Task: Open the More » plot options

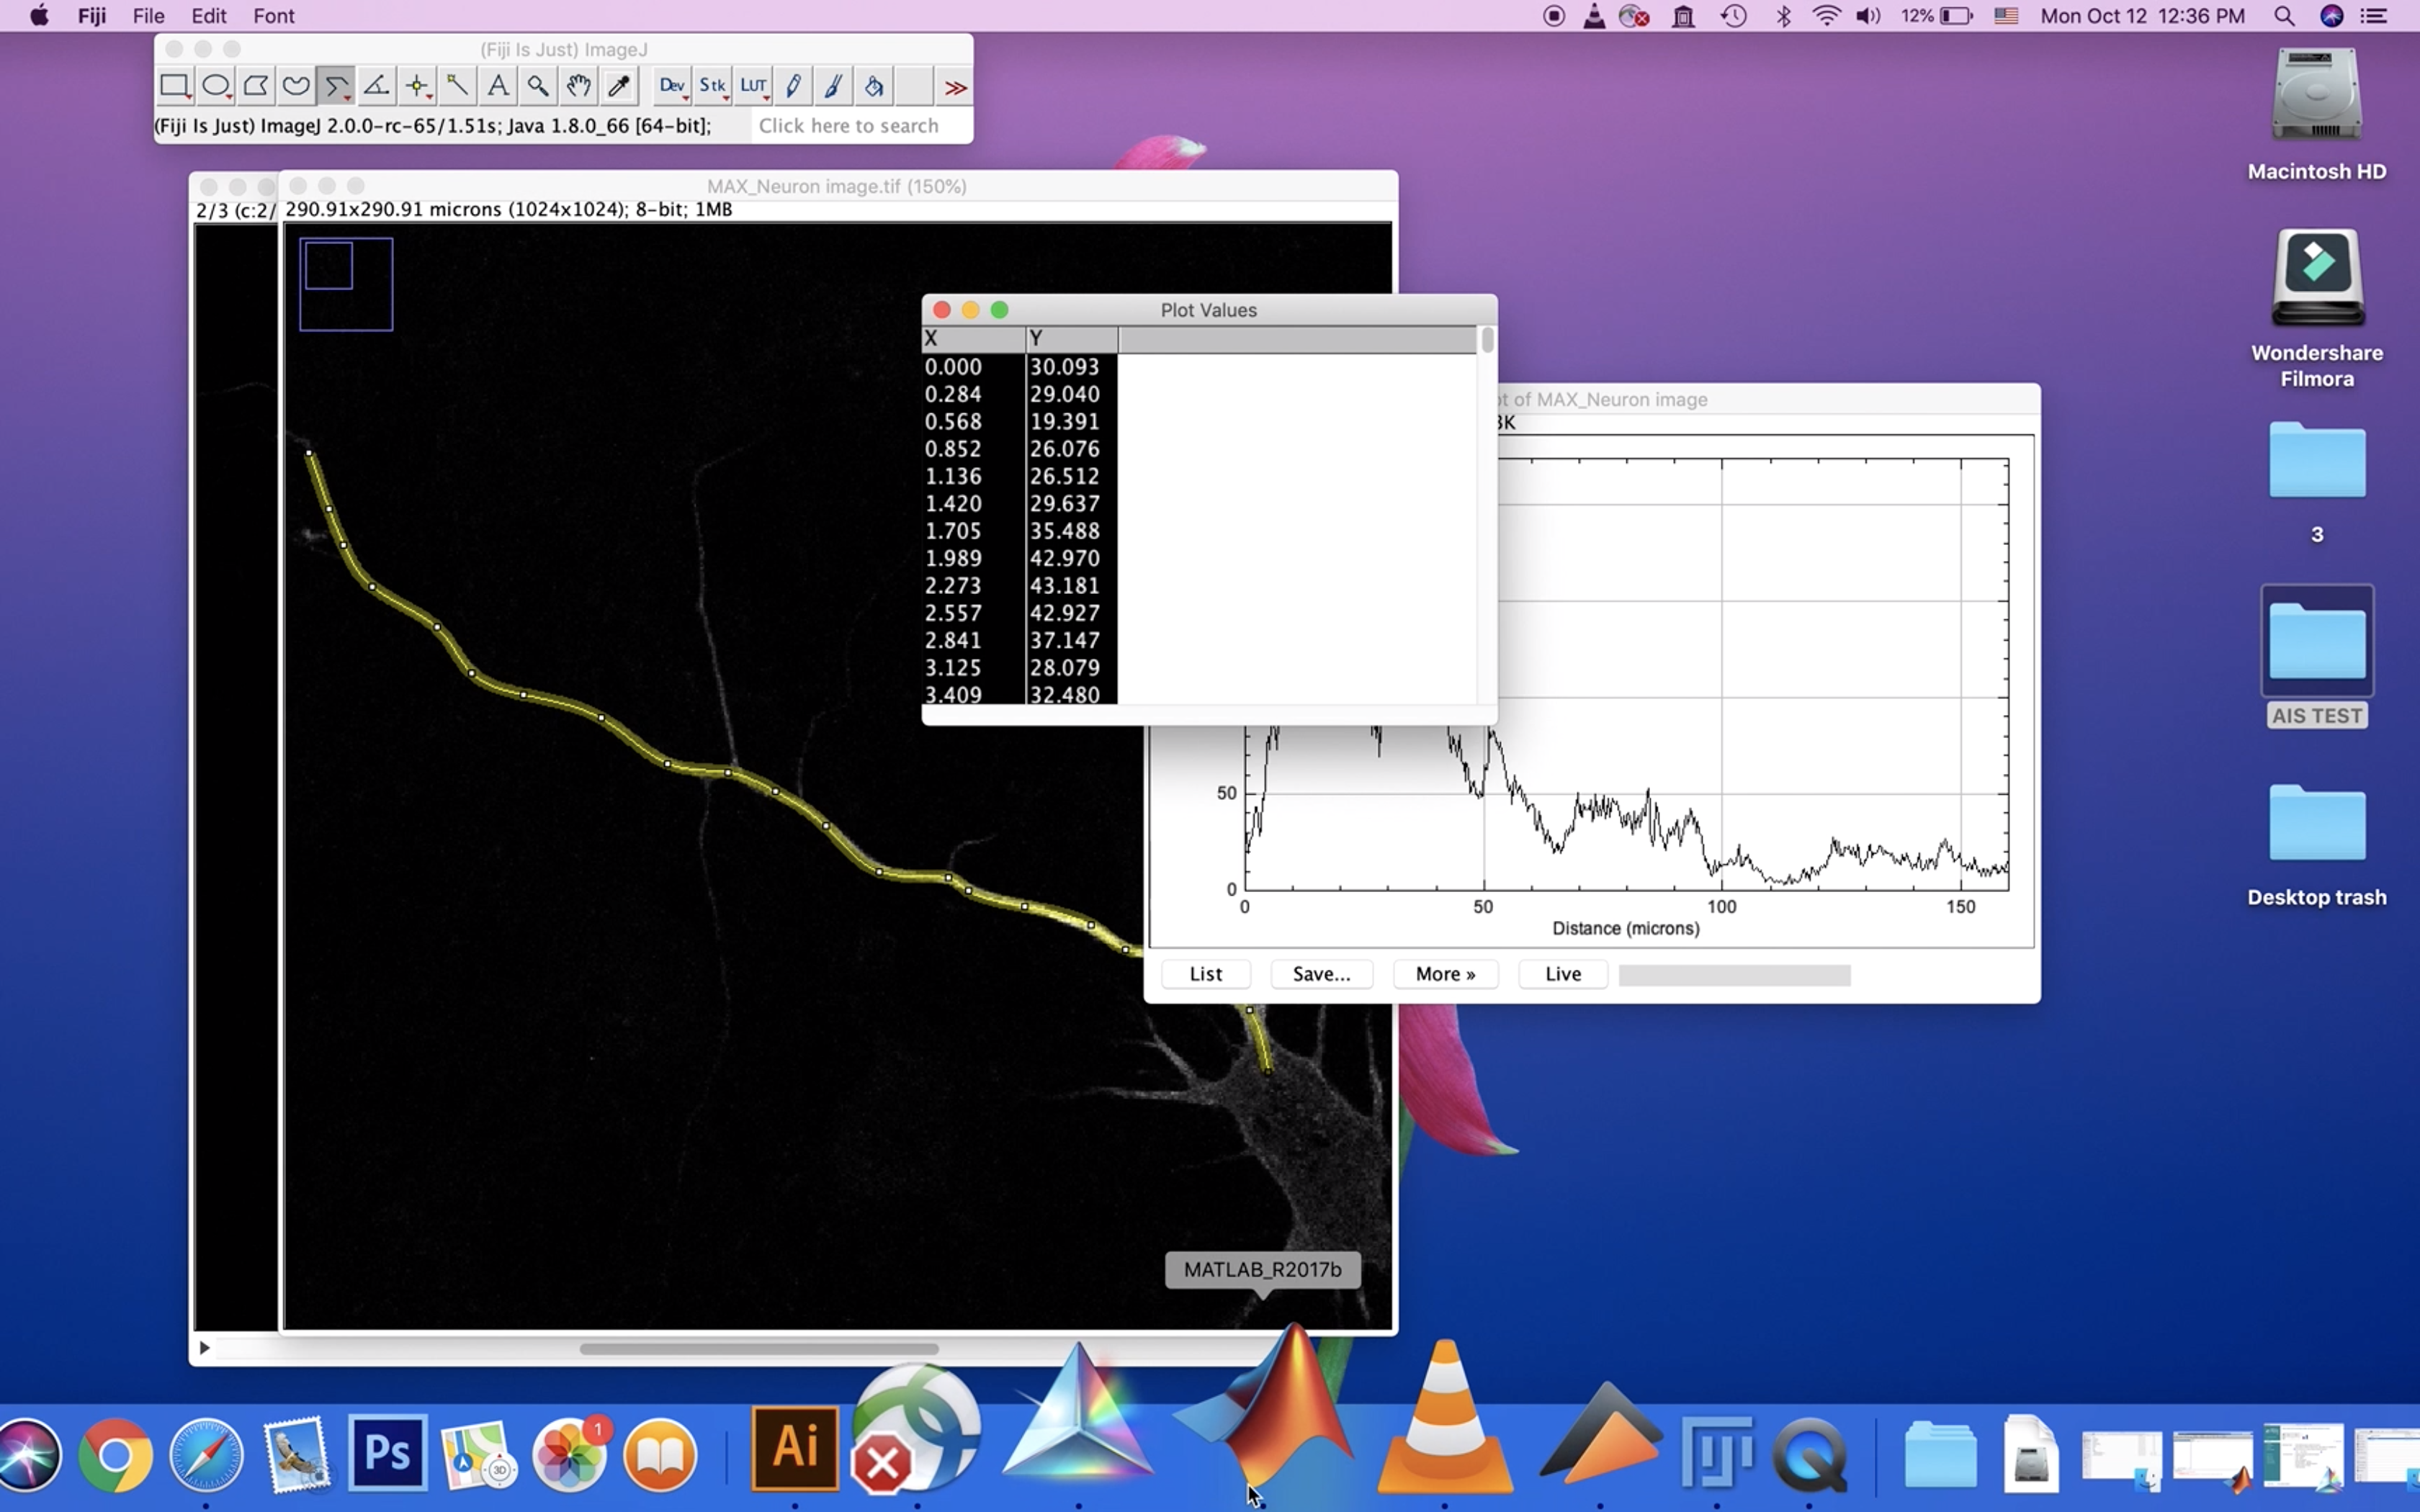Action: (x=1445, y=974)
